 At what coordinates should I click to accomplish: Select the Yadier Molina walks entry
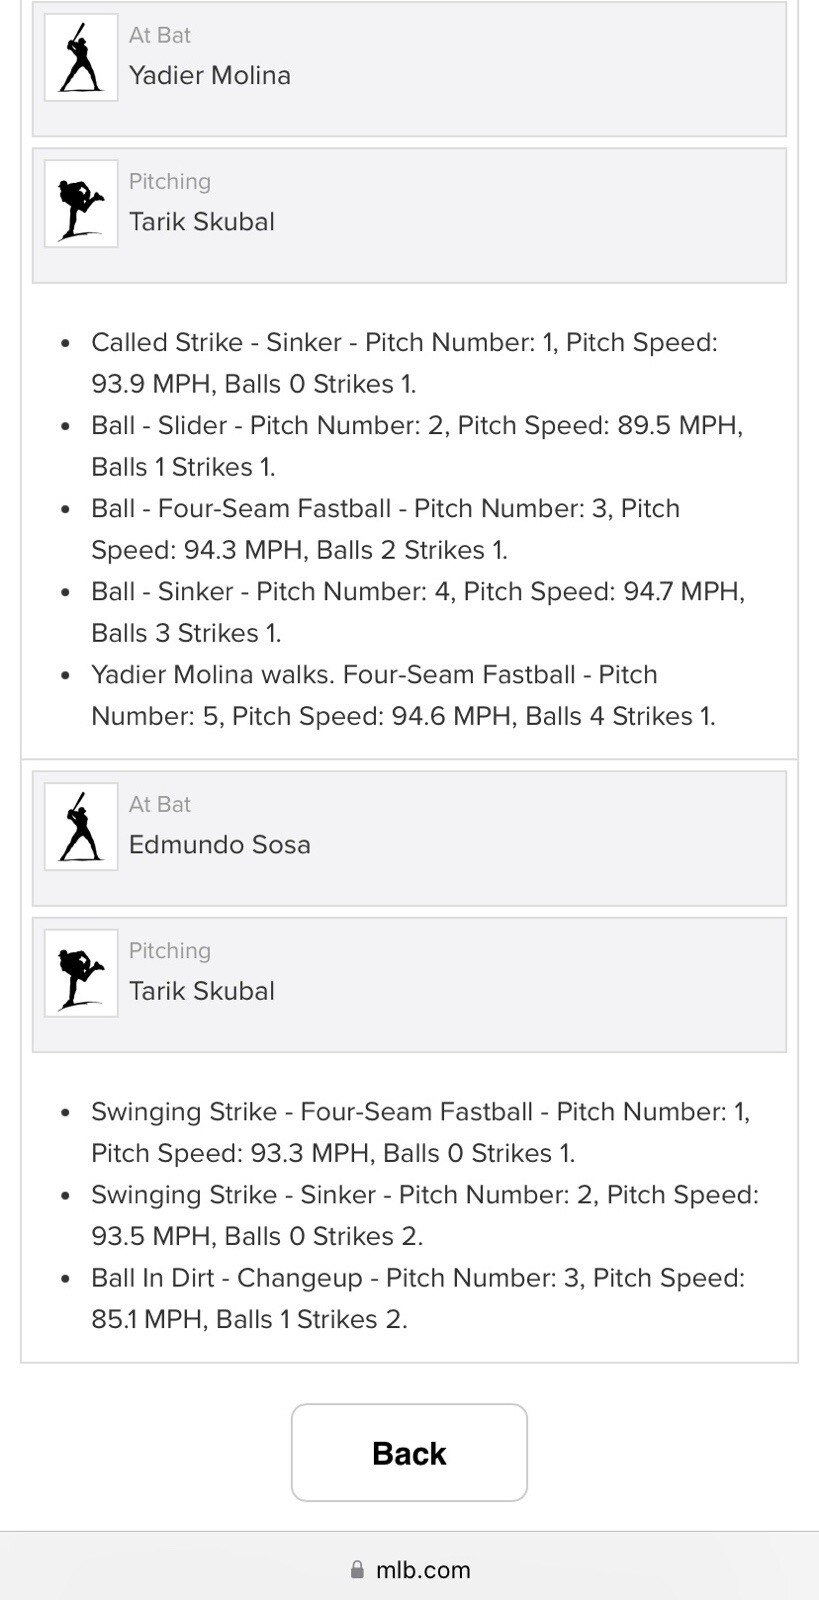pos(403,695)
